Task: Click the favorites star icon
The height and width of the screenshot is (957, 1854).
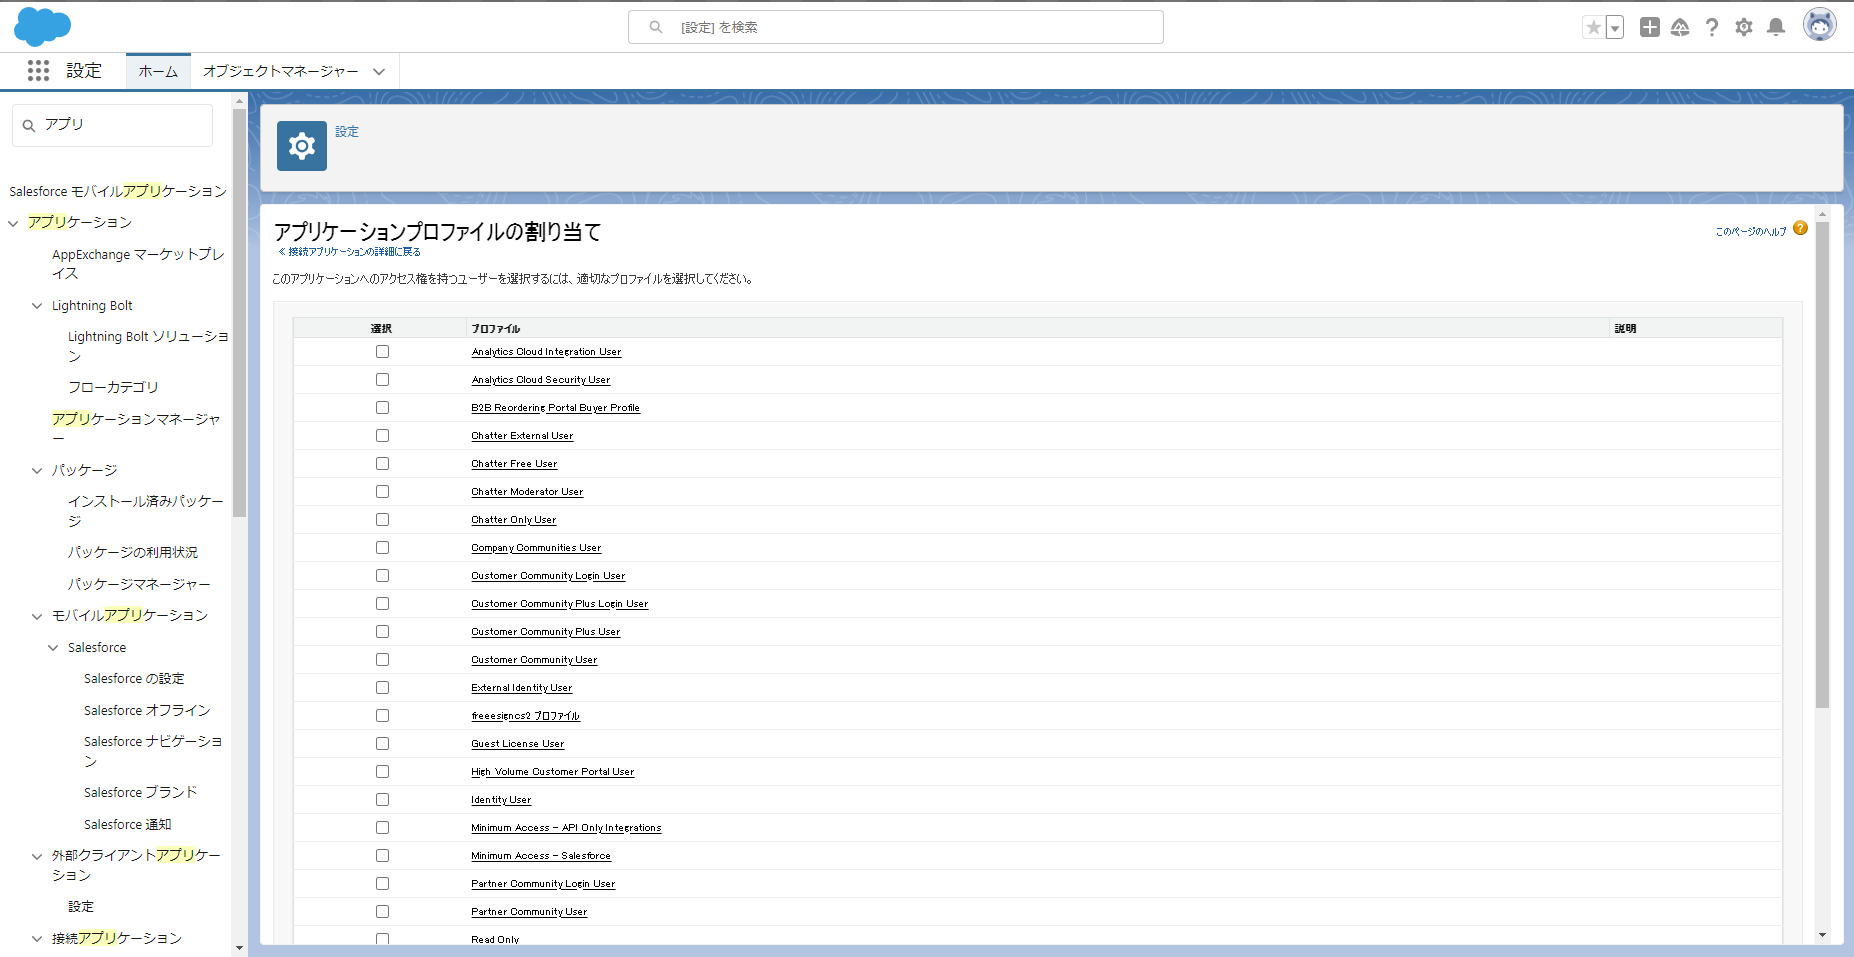Action: point(1593,27)
